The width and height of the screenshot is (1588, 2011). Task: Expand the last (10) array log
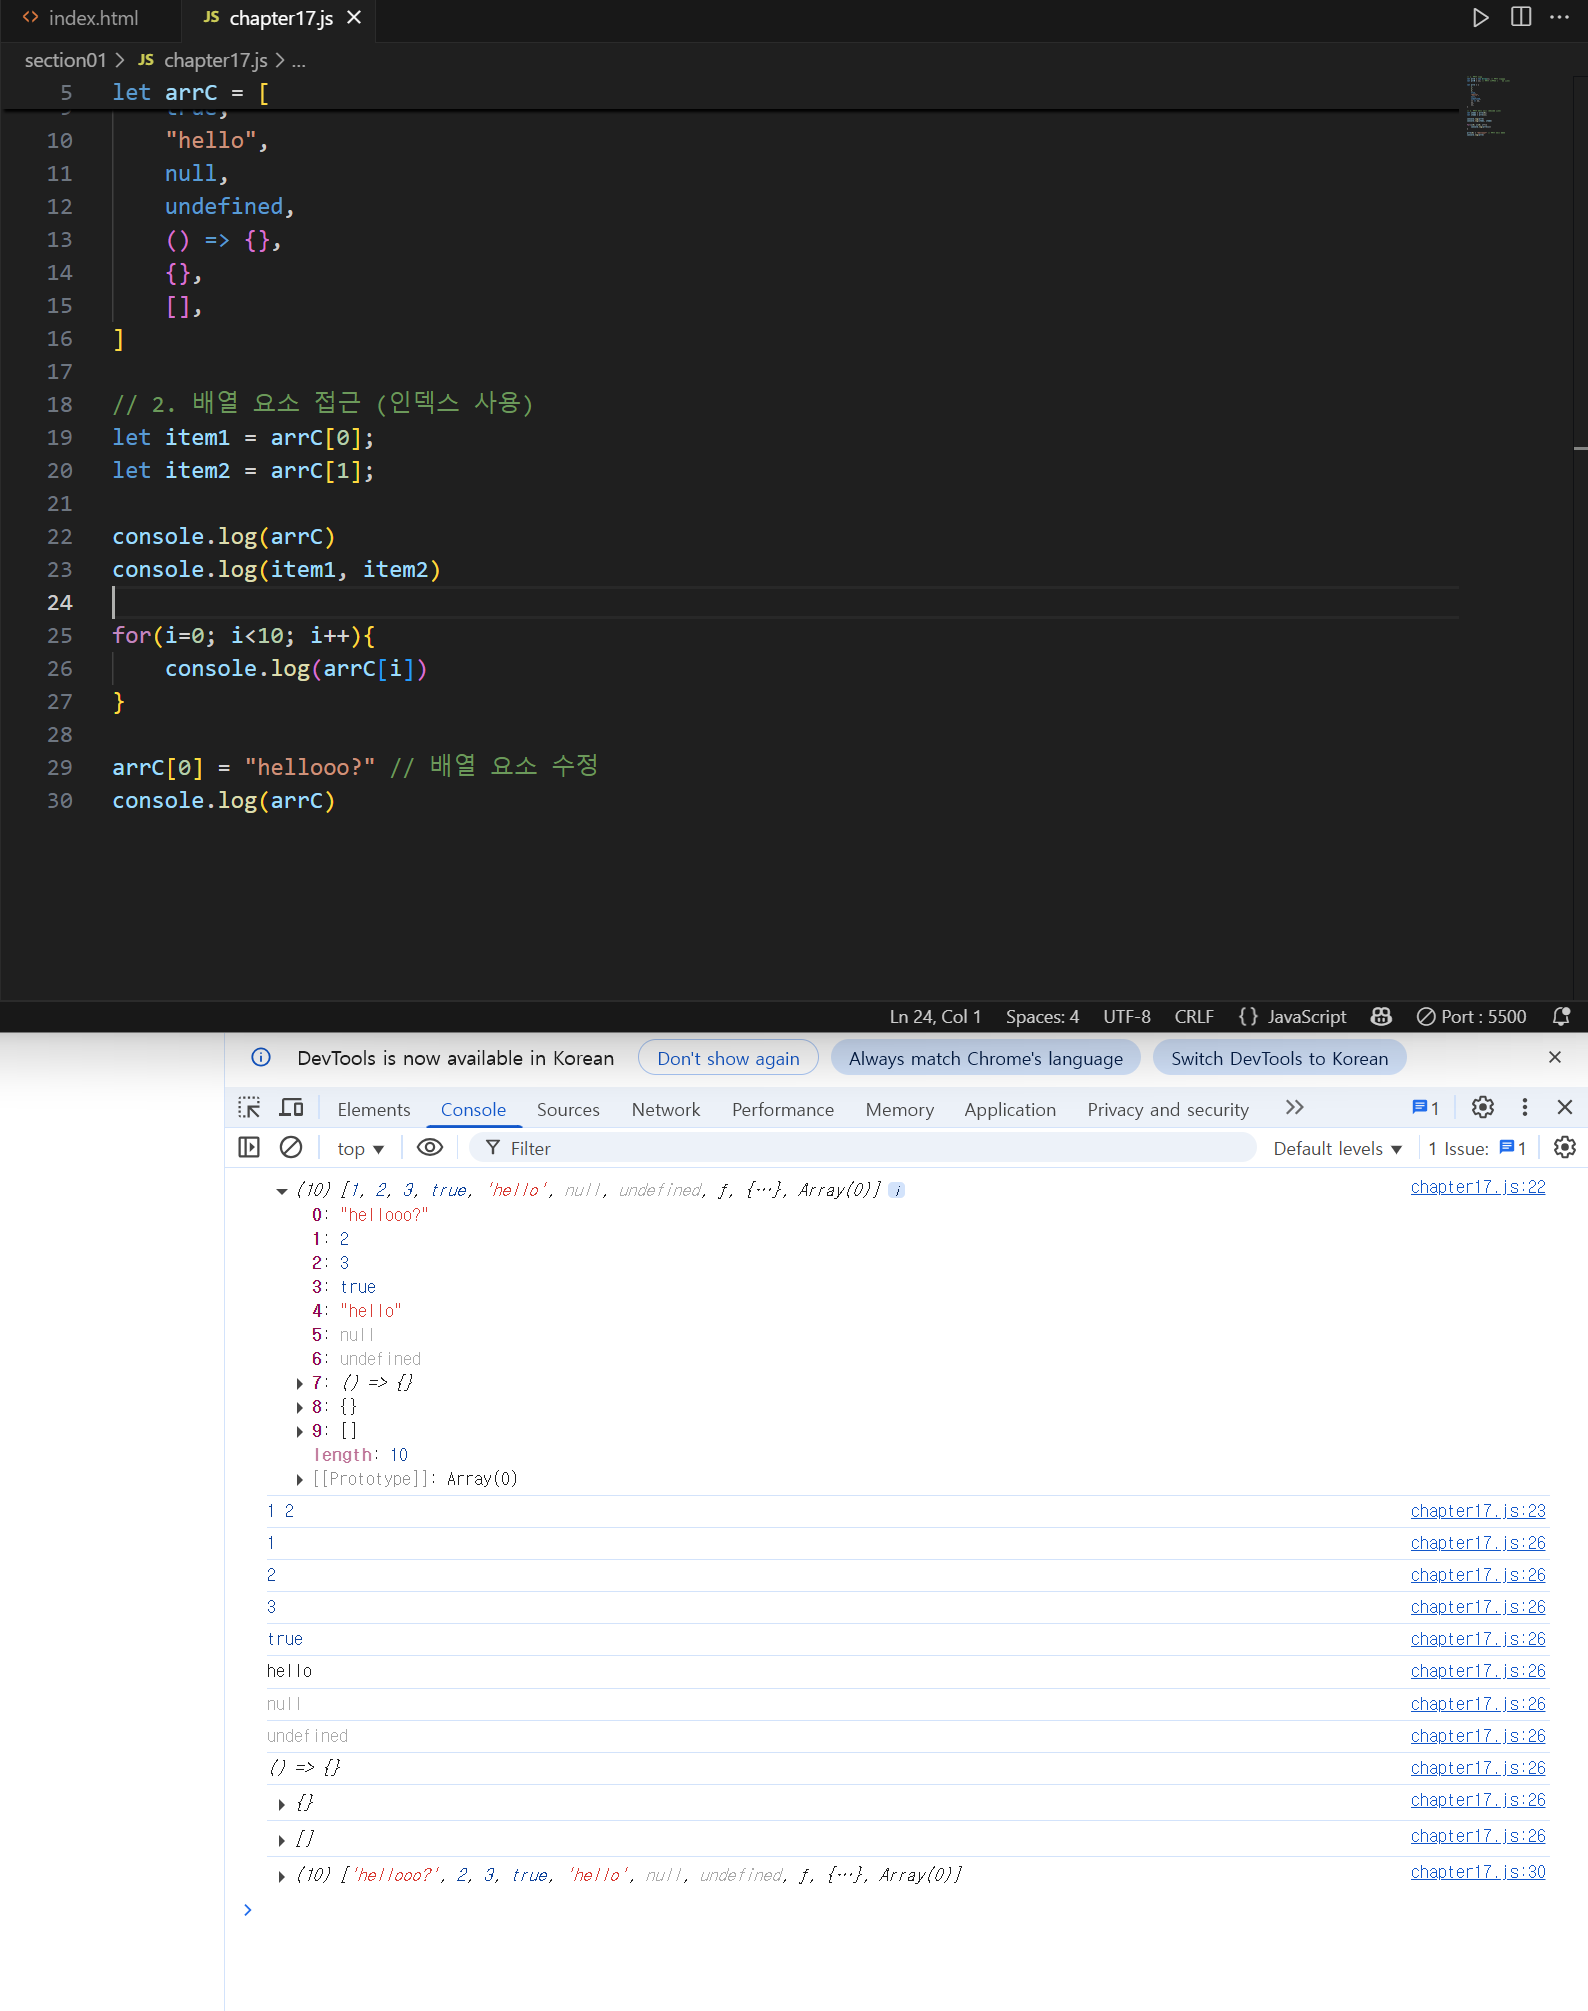tap(282, 1876)
